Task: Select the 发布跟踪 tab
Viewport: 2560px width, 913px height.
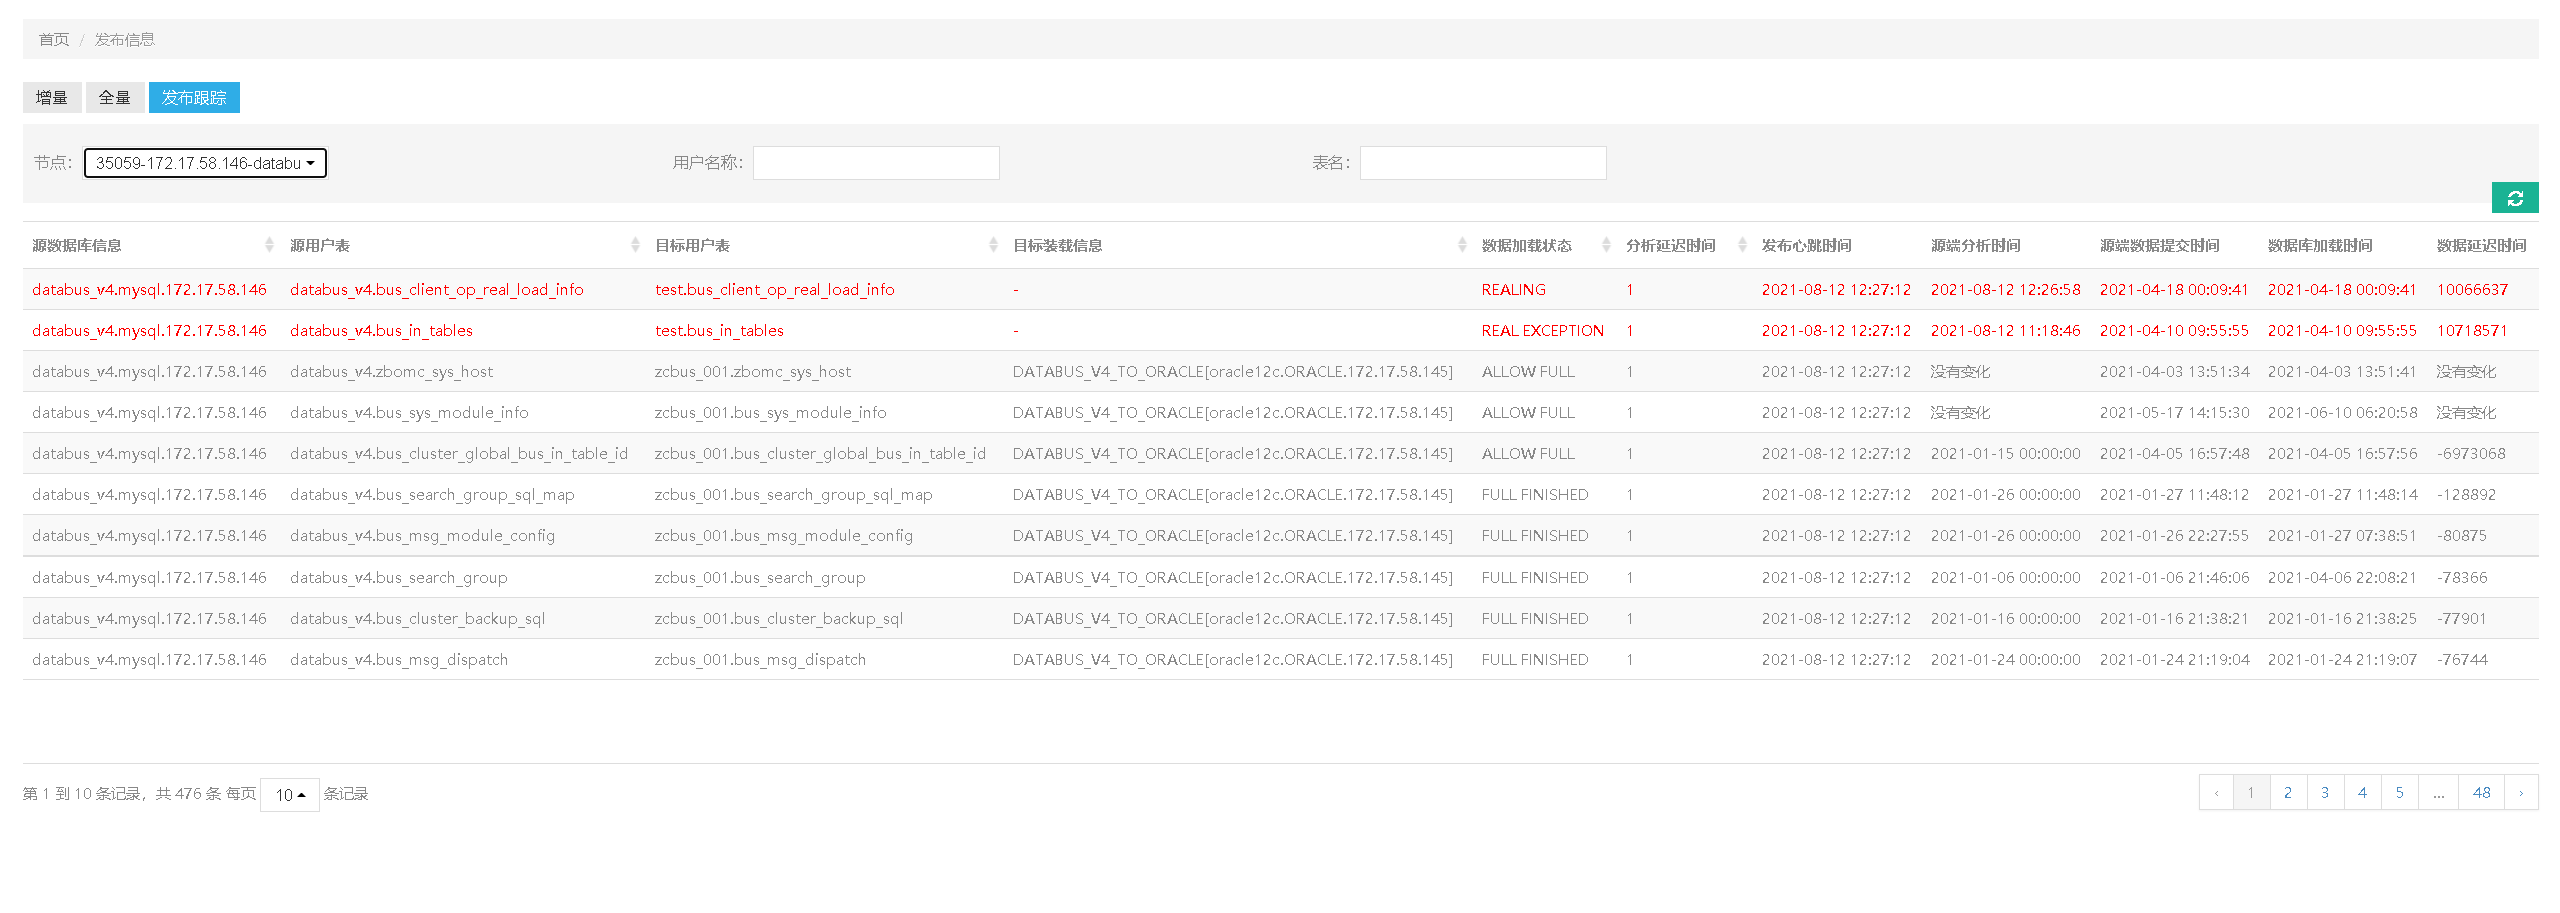Action: click(194, 98)
